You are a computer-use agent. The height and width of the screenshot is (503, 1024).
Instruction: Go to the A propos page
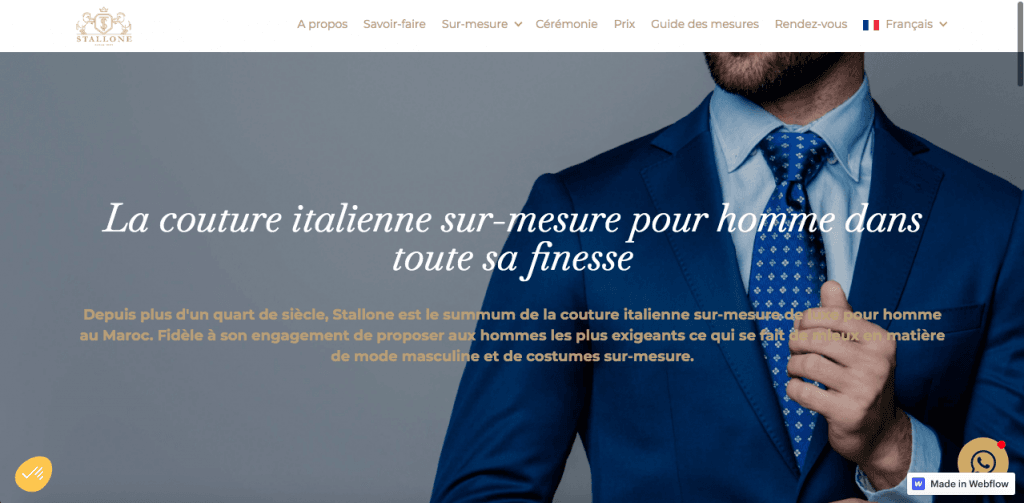pyautogui.click(x=322, y=24)
